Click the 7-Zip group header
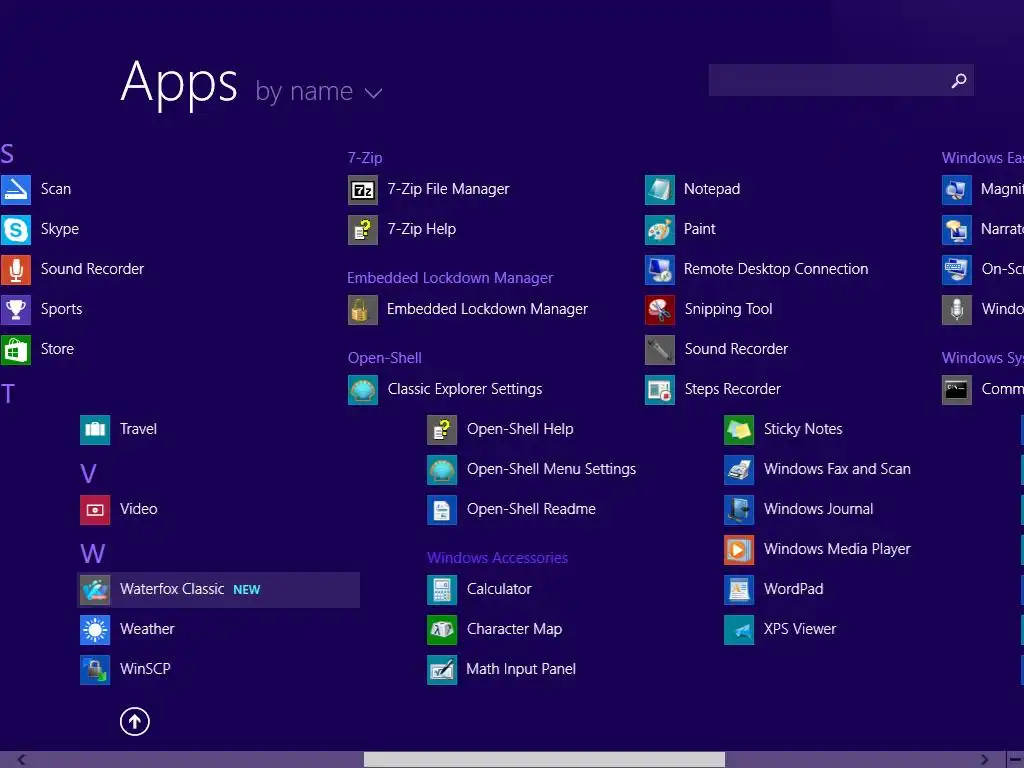 pyautogui.click(x=365, y=158)
